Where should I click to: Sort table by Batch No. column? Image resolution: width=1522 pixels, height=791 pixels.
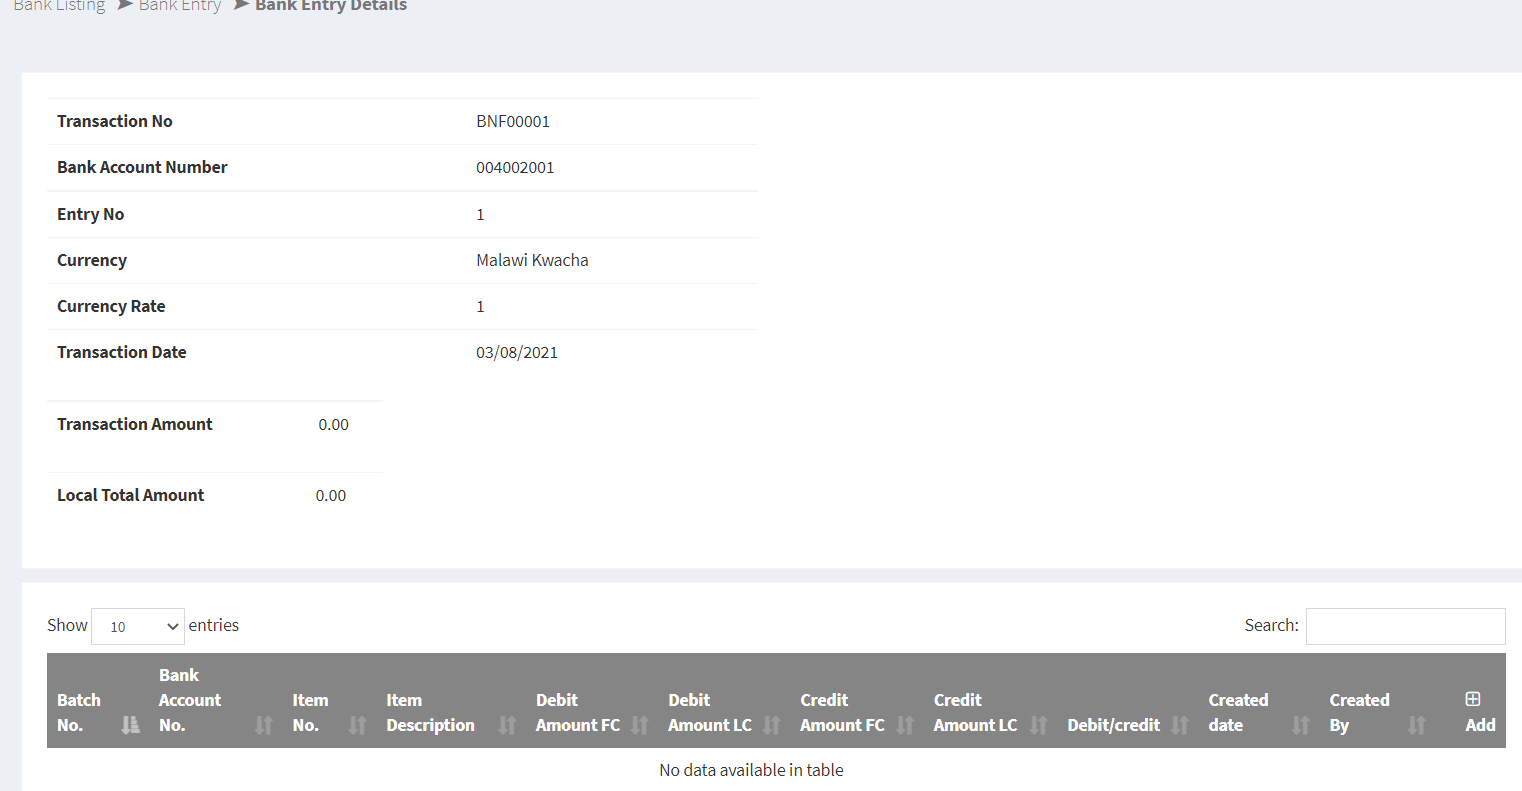(x=130, y=725)
